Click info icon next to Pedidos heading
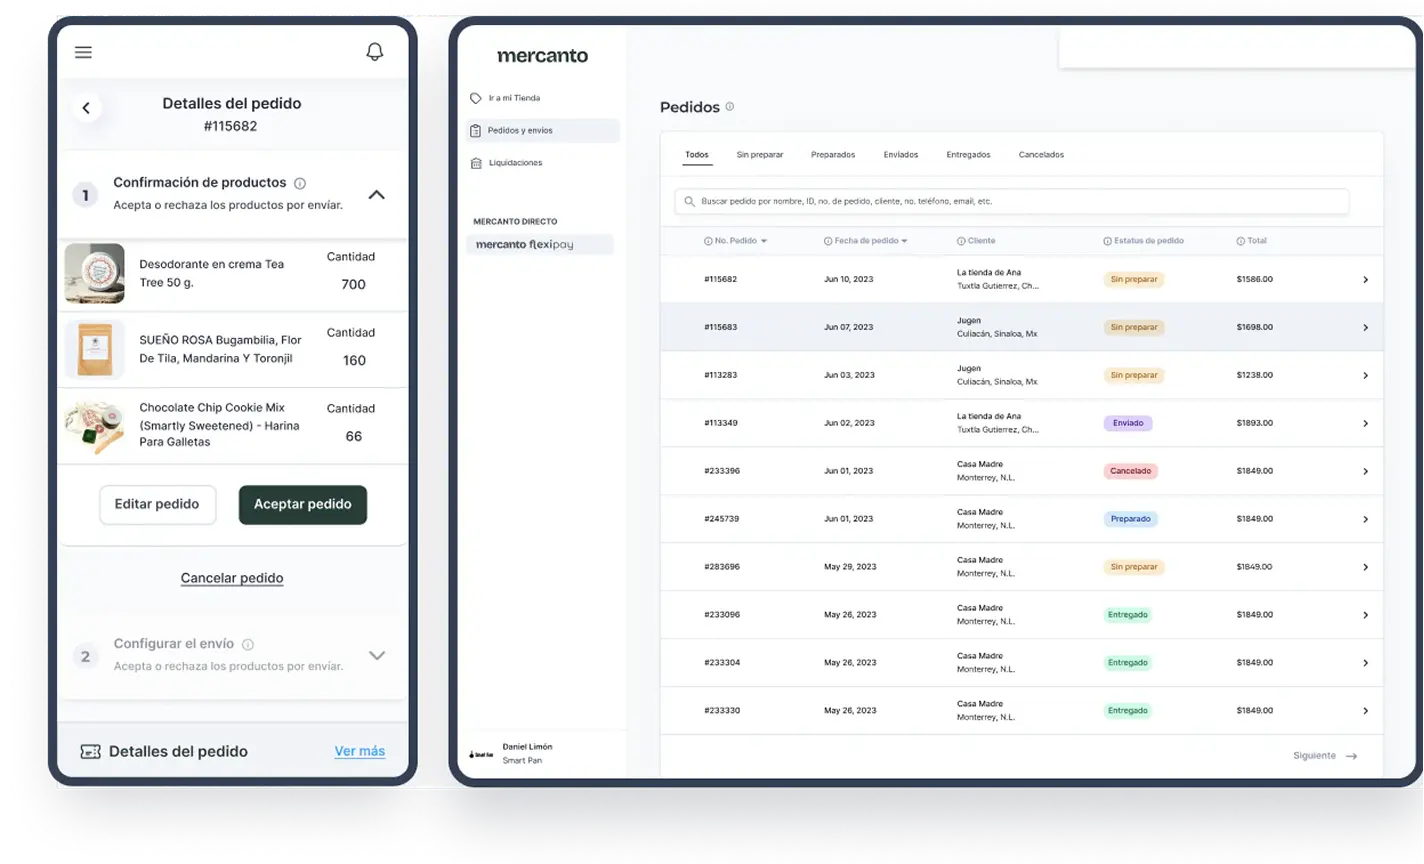Viewport: 1424px width, 864px height. point(730,106)
